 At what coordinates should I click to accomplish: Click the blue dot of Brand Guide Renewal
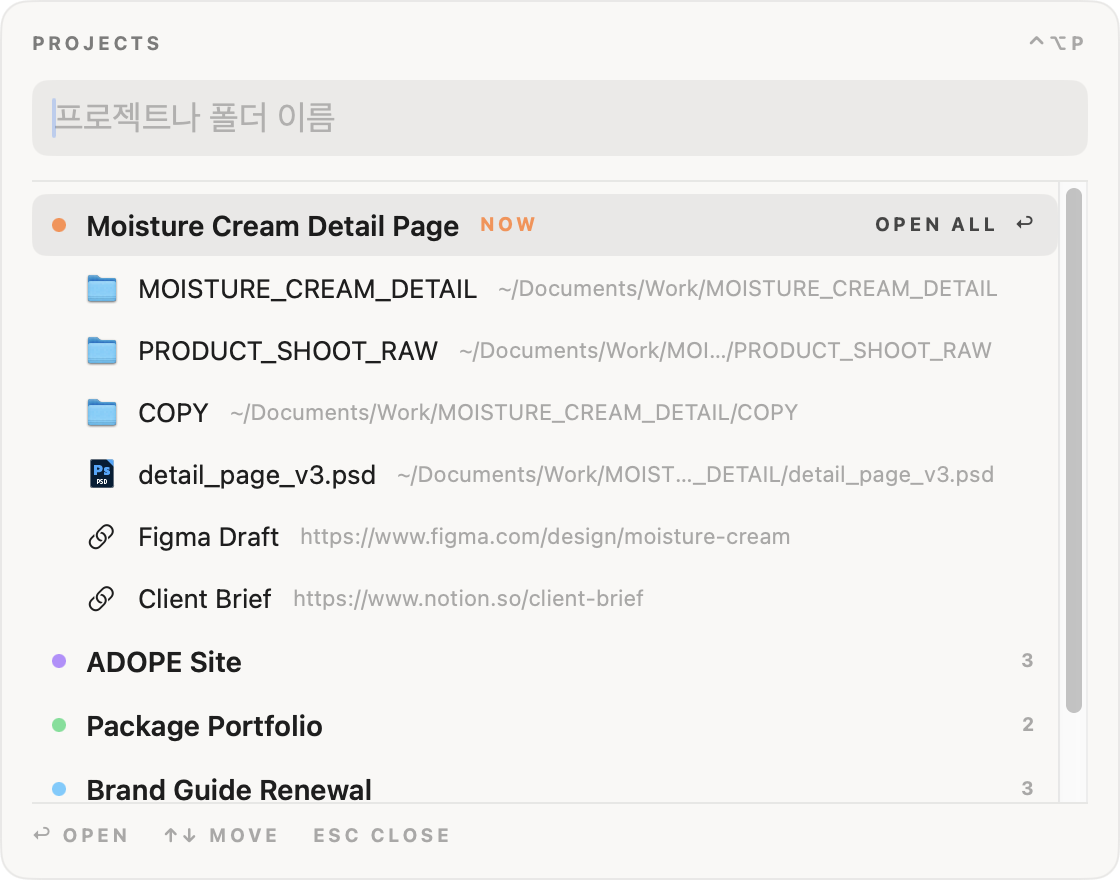point(59,789)
